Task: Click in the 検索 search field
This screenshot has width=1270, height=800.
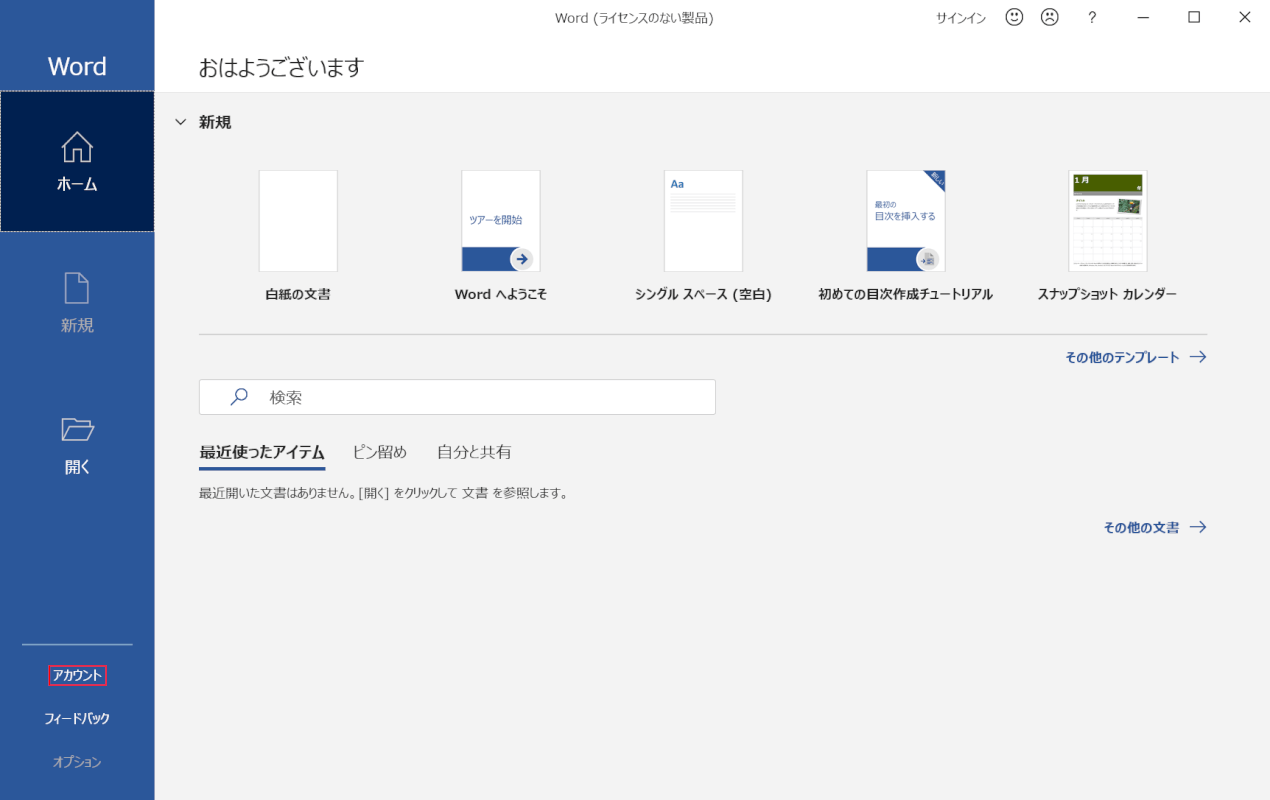Action: click(x=480, y=397)
